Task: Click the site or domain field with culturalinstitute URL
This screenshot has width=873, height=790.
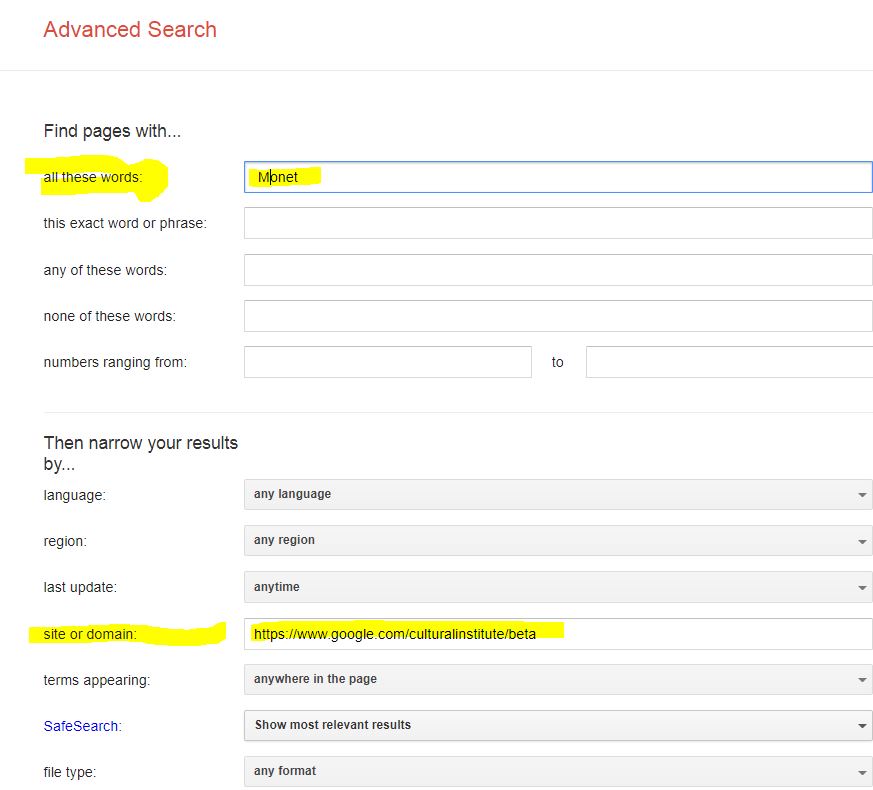Action: click(558, 634)
